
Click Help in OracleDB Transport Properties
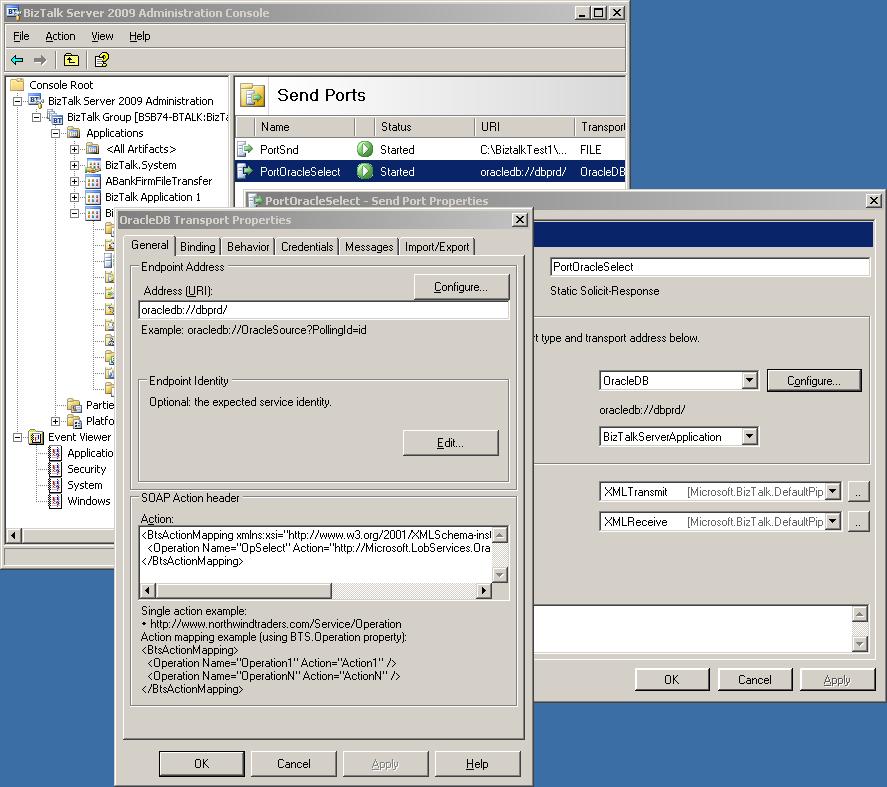click(477, 764)
